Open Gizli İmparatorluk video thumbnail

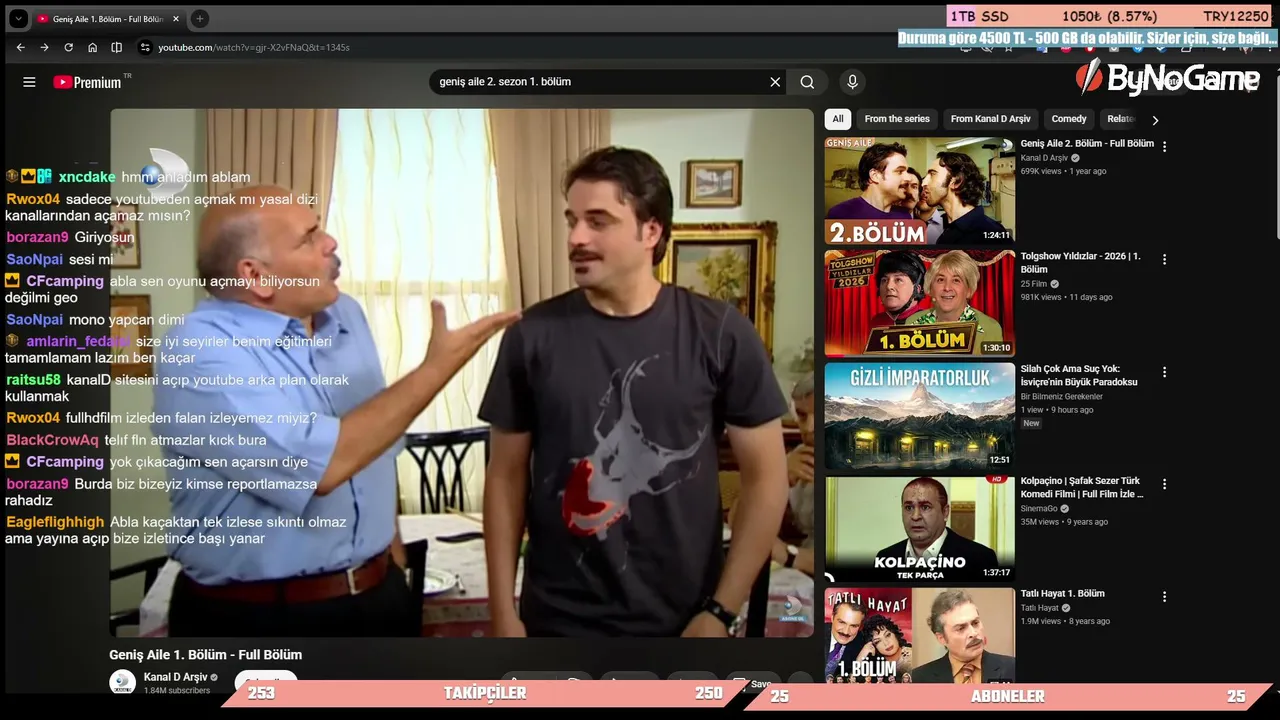(x=920, y=416)
